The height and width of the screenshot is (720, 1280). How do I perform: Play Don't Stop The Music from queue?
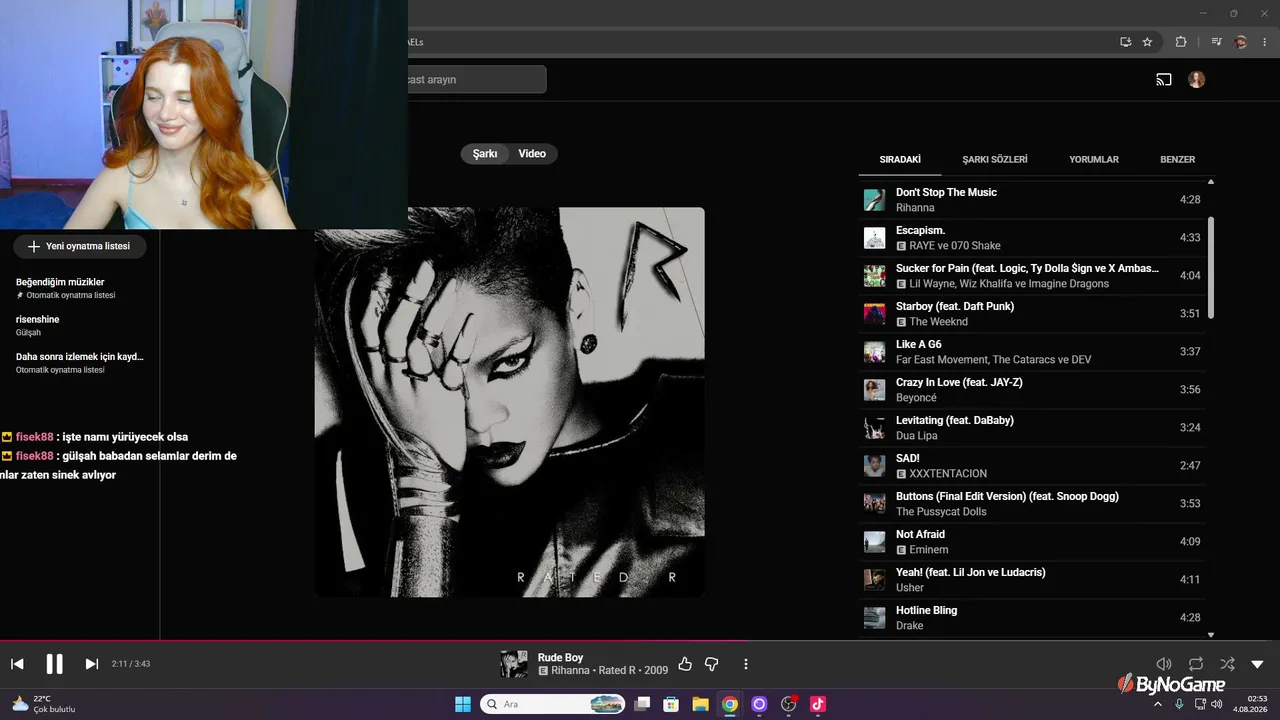1032,200
